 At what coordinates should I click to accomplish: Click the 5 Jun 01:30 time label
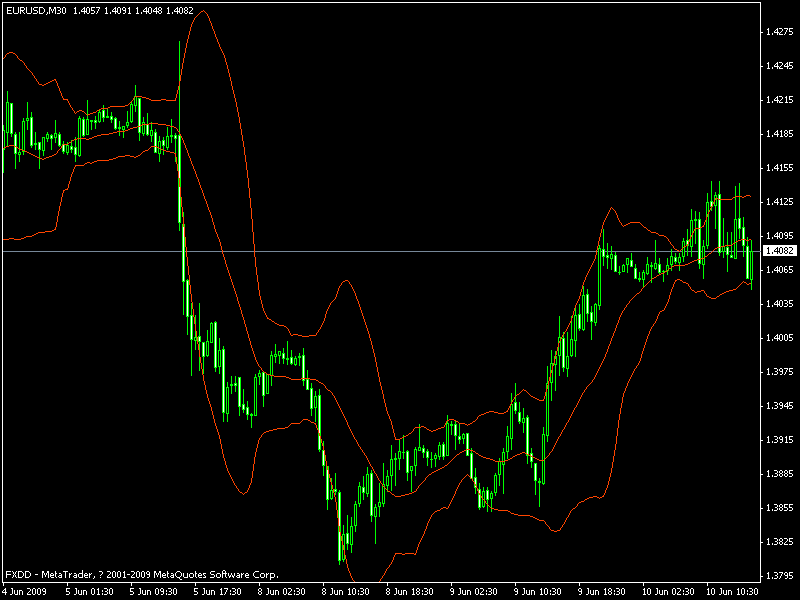tap(89, 592)
